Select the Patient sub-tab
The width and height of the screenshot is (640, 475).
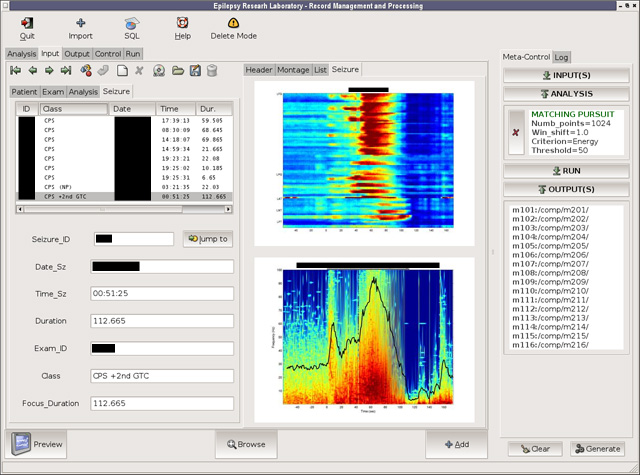[x=24, y=92]
